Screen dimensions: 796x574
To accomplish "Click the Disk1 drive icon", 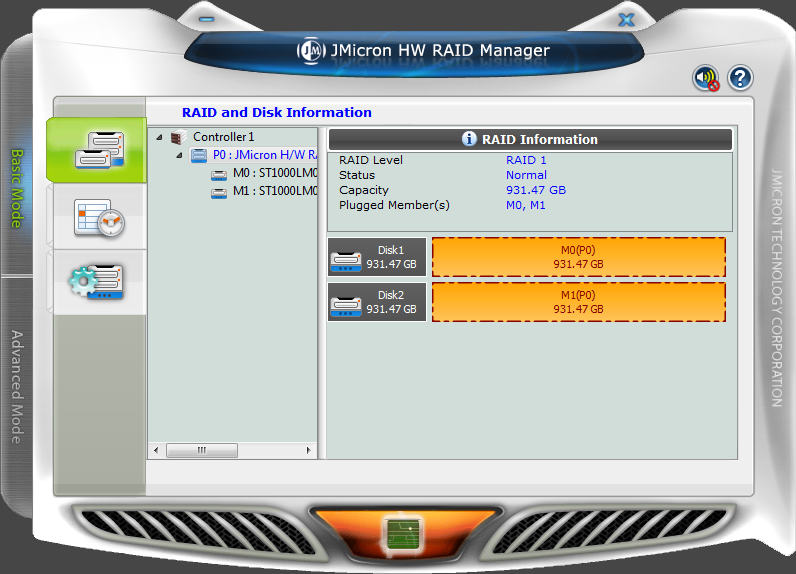I will pos(346,261).
